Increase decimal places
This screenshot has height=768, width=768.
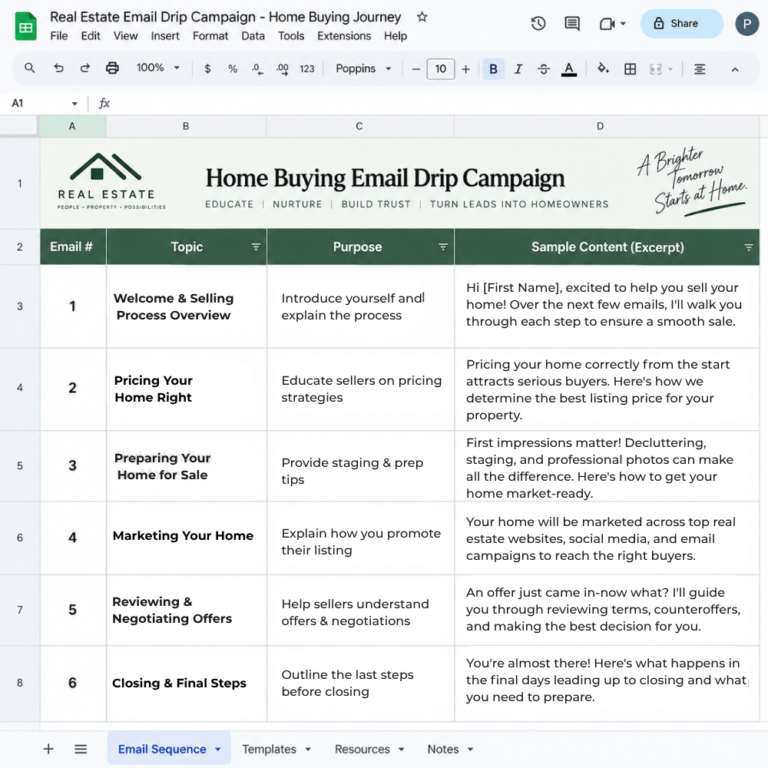click(x=282, y=69)
